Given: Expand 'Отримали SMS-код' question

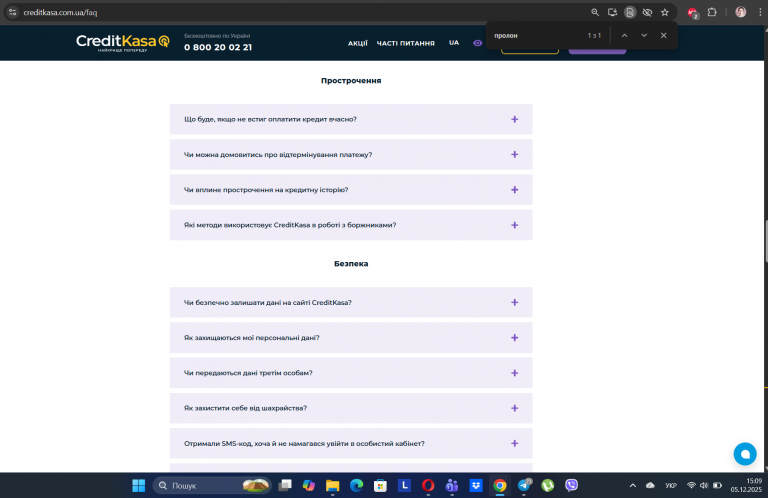Looking at the screenshot, I should pyautogui.click(x=351, y=443).
